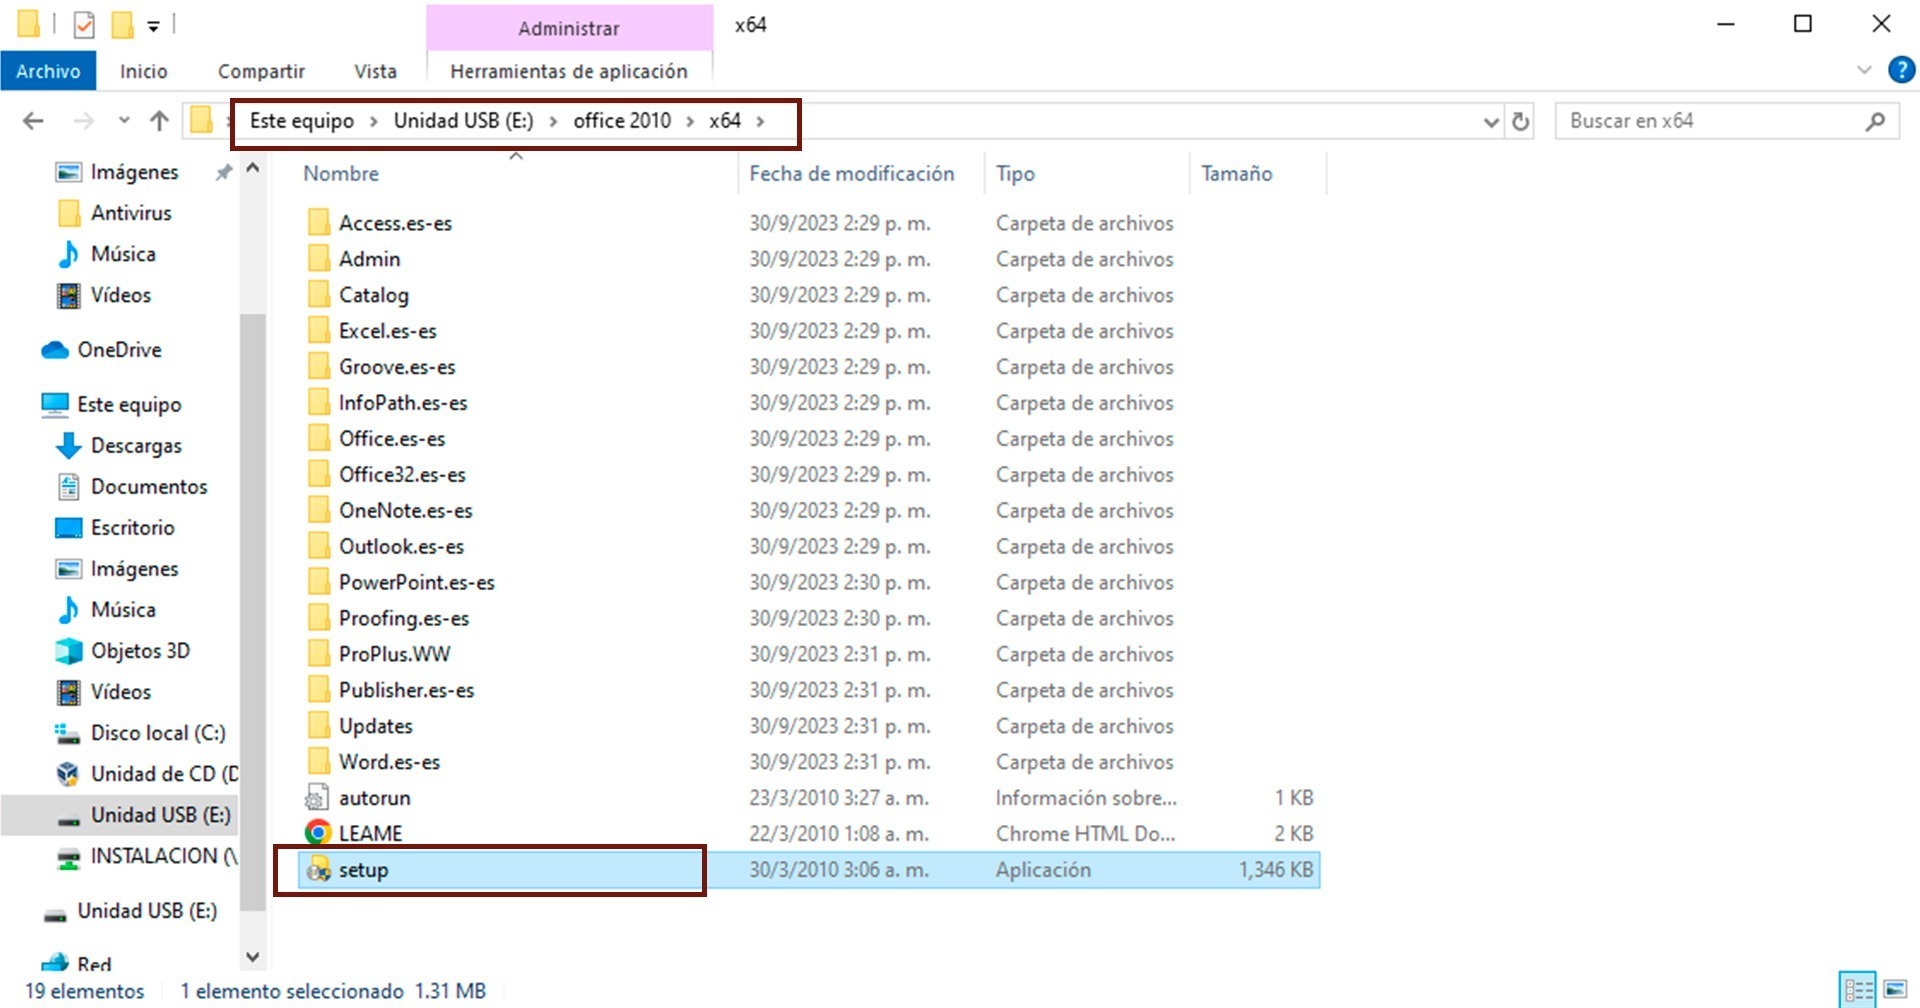Click the Buscar en x64 search field
Viewport: 1920px width, 1008px height.
tap(1710, 121)
